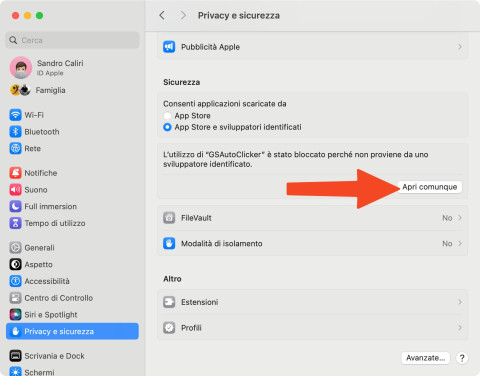Image resolution: width=480 pixels, height=376 pixels.
Task: Select Privacy e sicurezza sidebar item
Action: pyautogui.click(x=72, y=331)
